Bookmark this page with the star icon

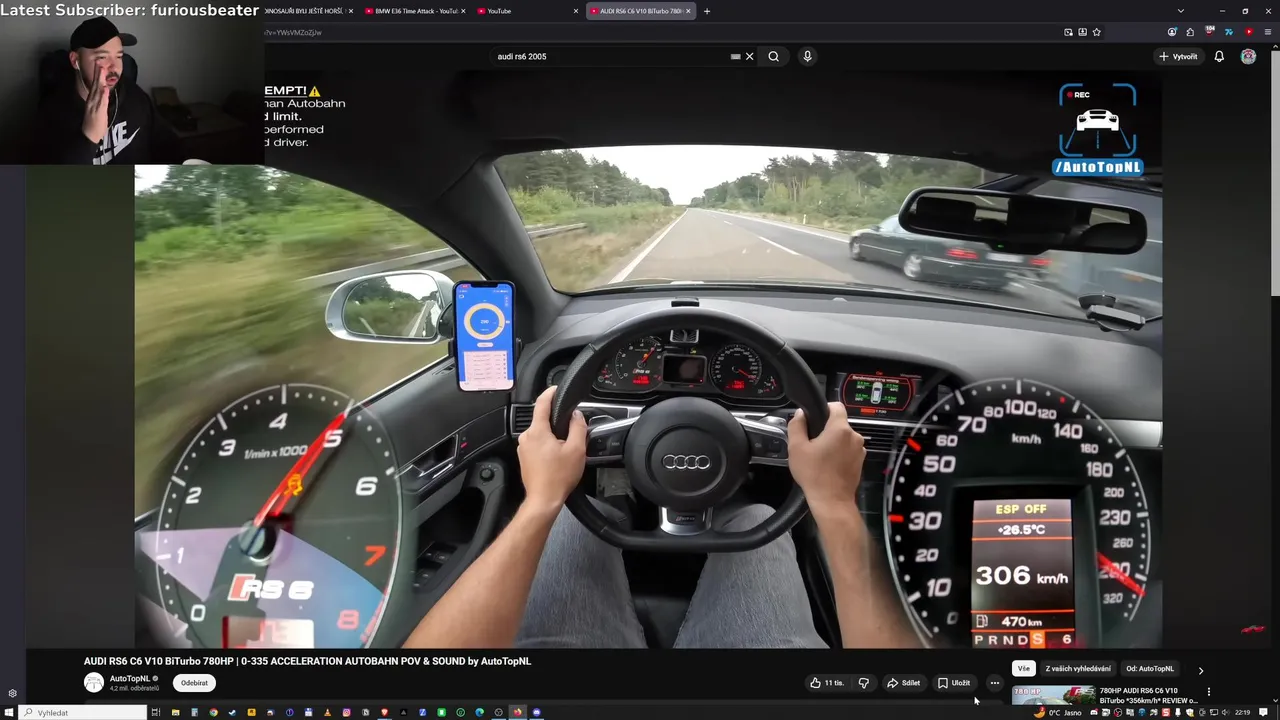(x=1097, y=32)
